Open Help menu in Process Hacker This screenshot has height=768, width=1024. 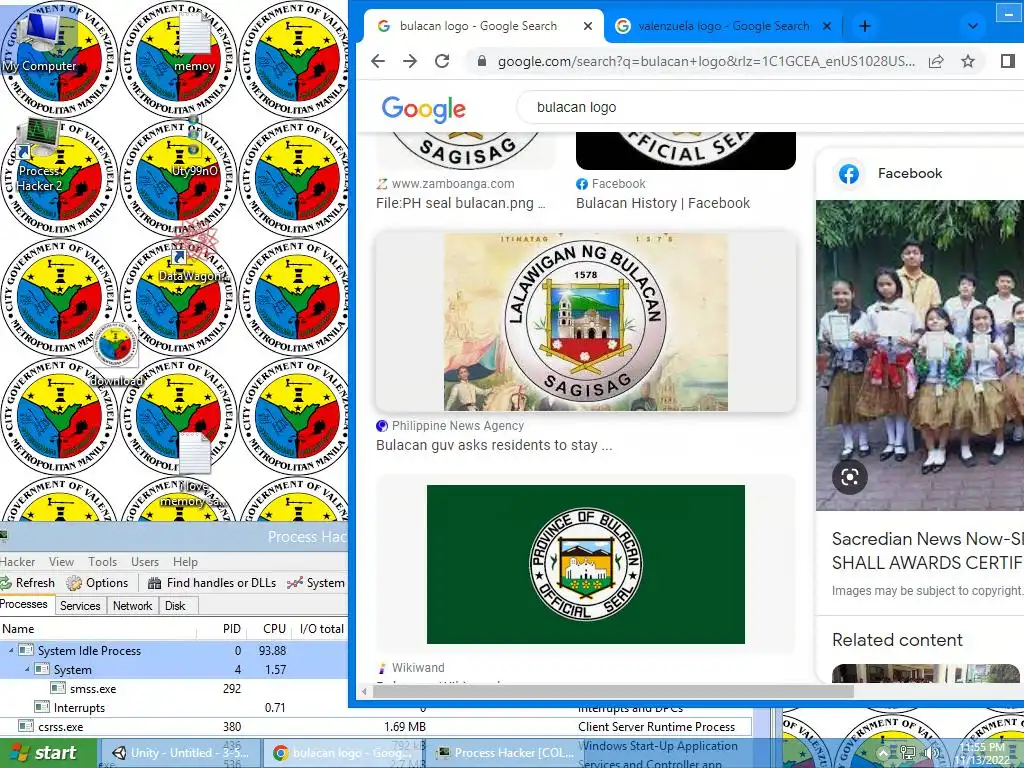click(185, 562)
